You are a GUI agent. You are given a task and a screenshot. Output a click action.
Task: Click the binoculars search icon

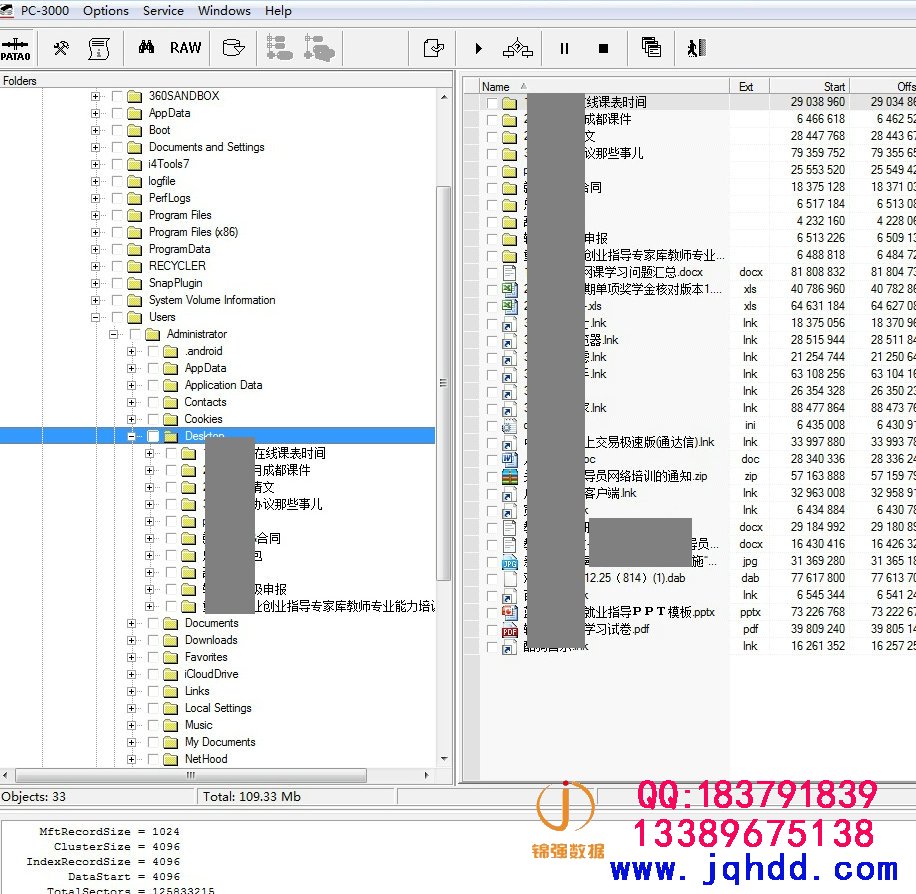coord(146,47)
